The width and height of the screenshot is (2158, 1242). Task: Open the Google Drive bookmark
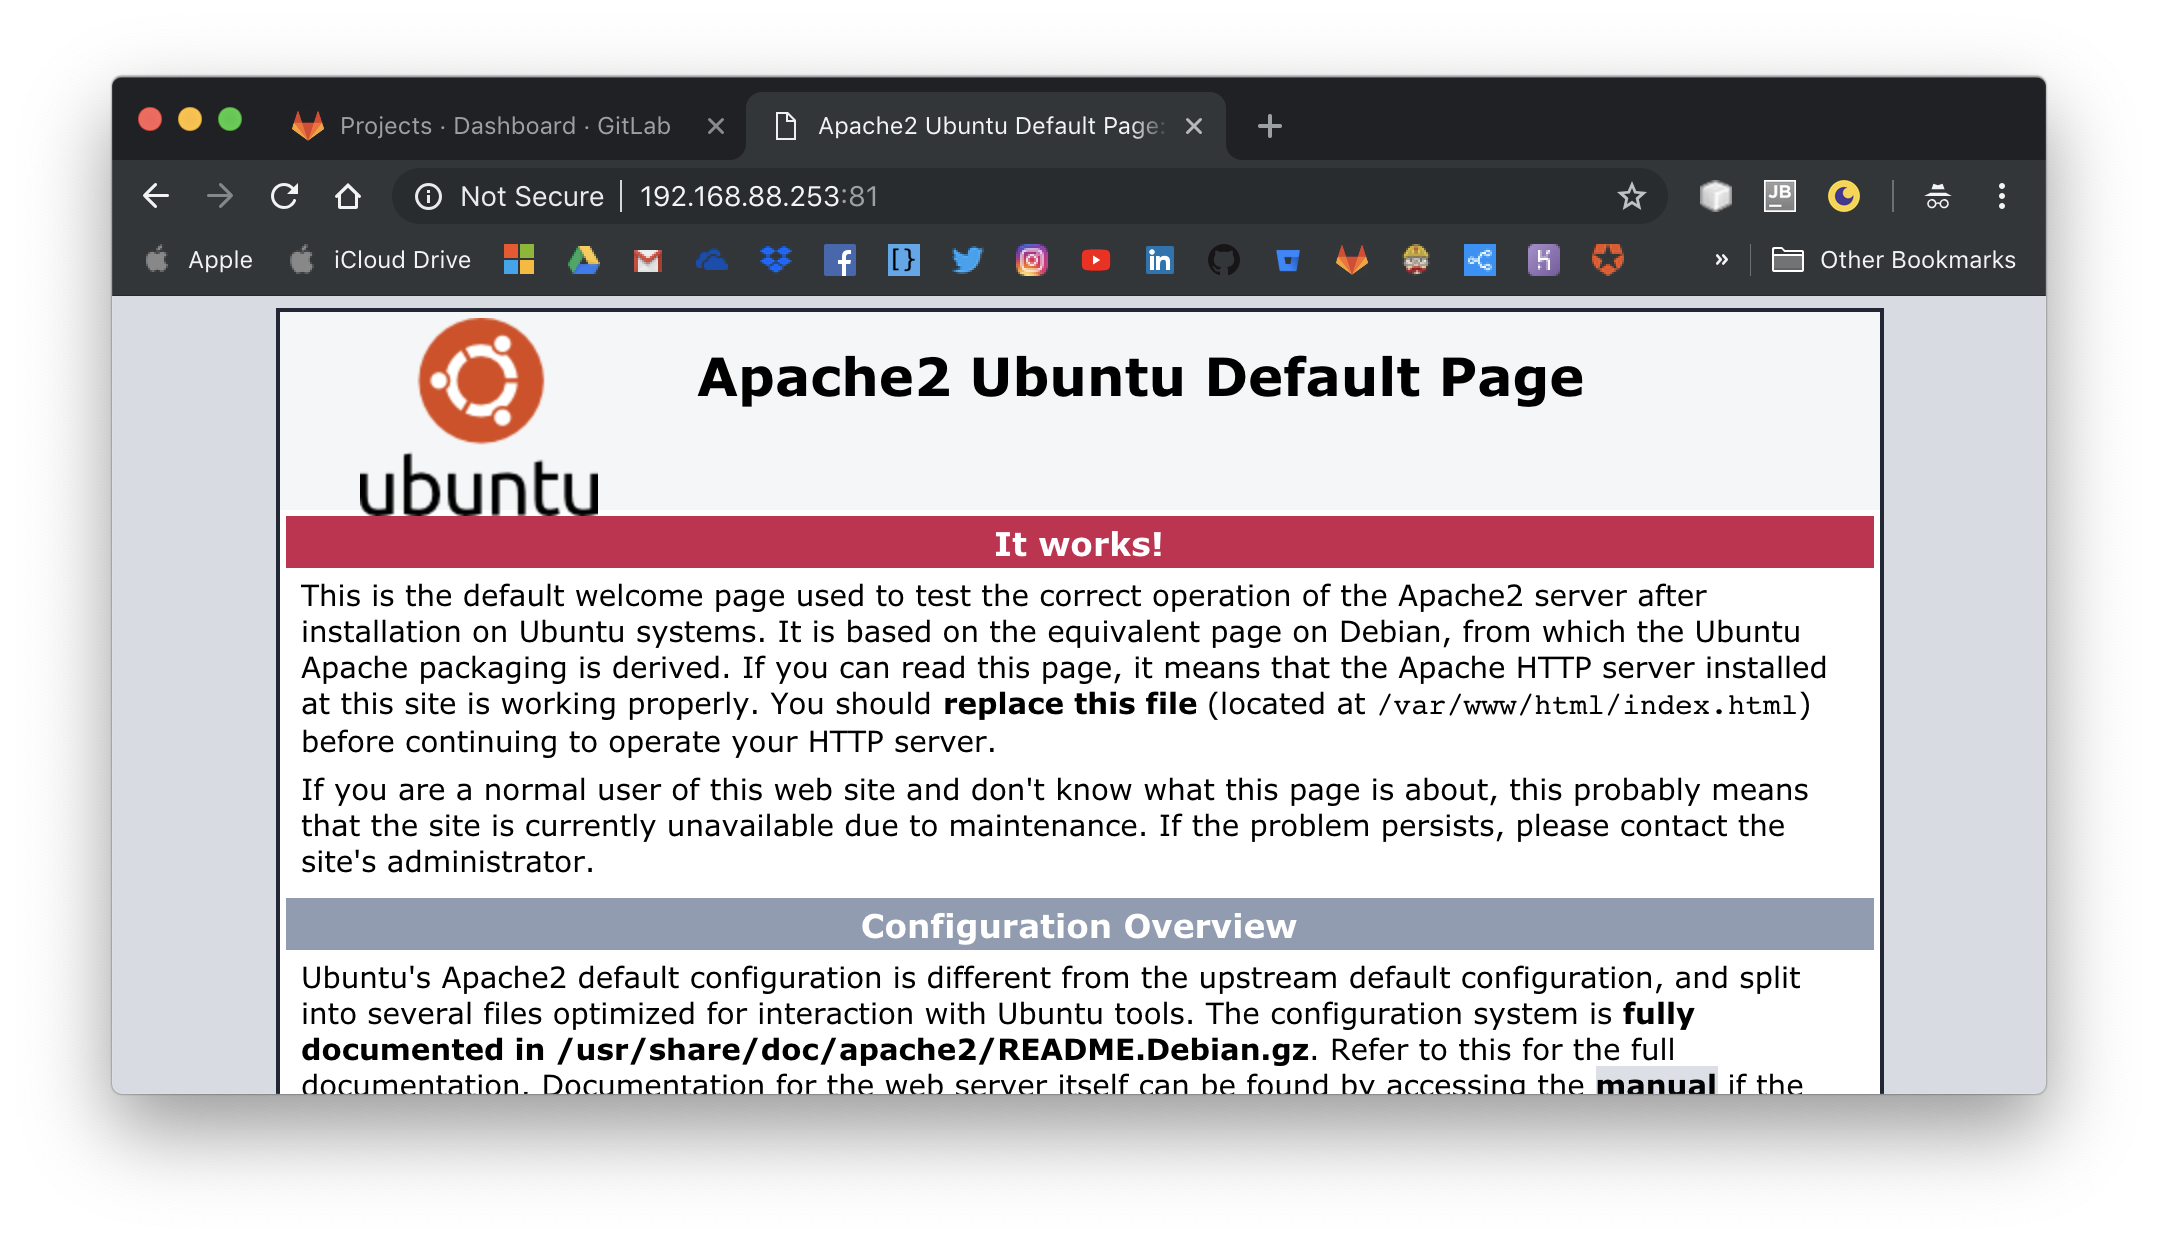[584, 260]
